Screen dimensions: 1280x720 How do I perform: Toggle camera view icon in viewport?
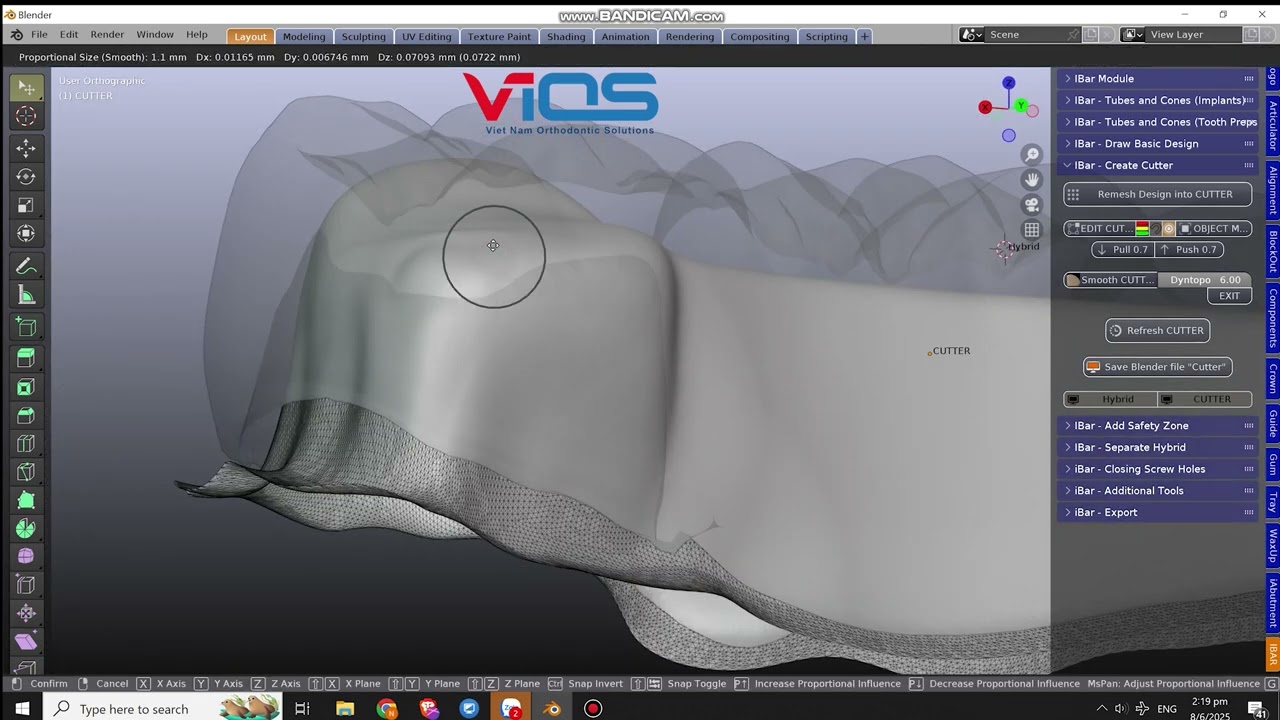[1032, 205]
